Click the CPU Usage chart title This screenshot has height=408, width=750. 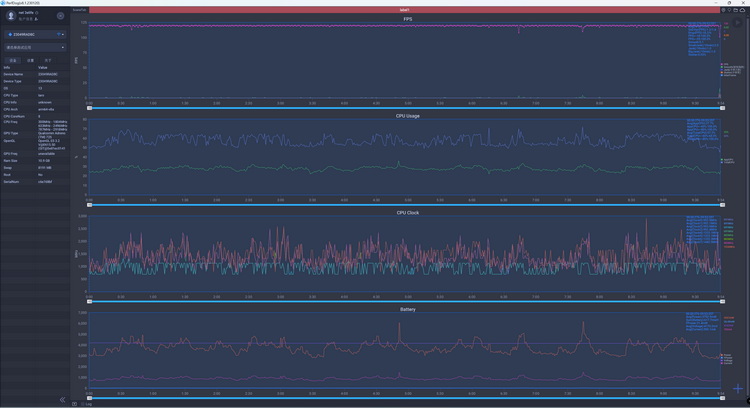coord(408,116)
